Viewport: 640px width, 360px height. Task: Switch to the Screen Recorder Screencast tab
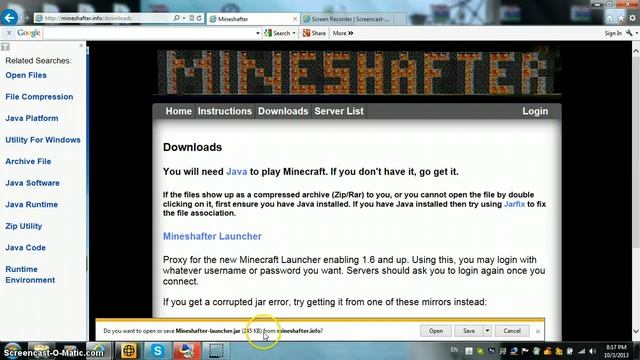coord(350,19)
